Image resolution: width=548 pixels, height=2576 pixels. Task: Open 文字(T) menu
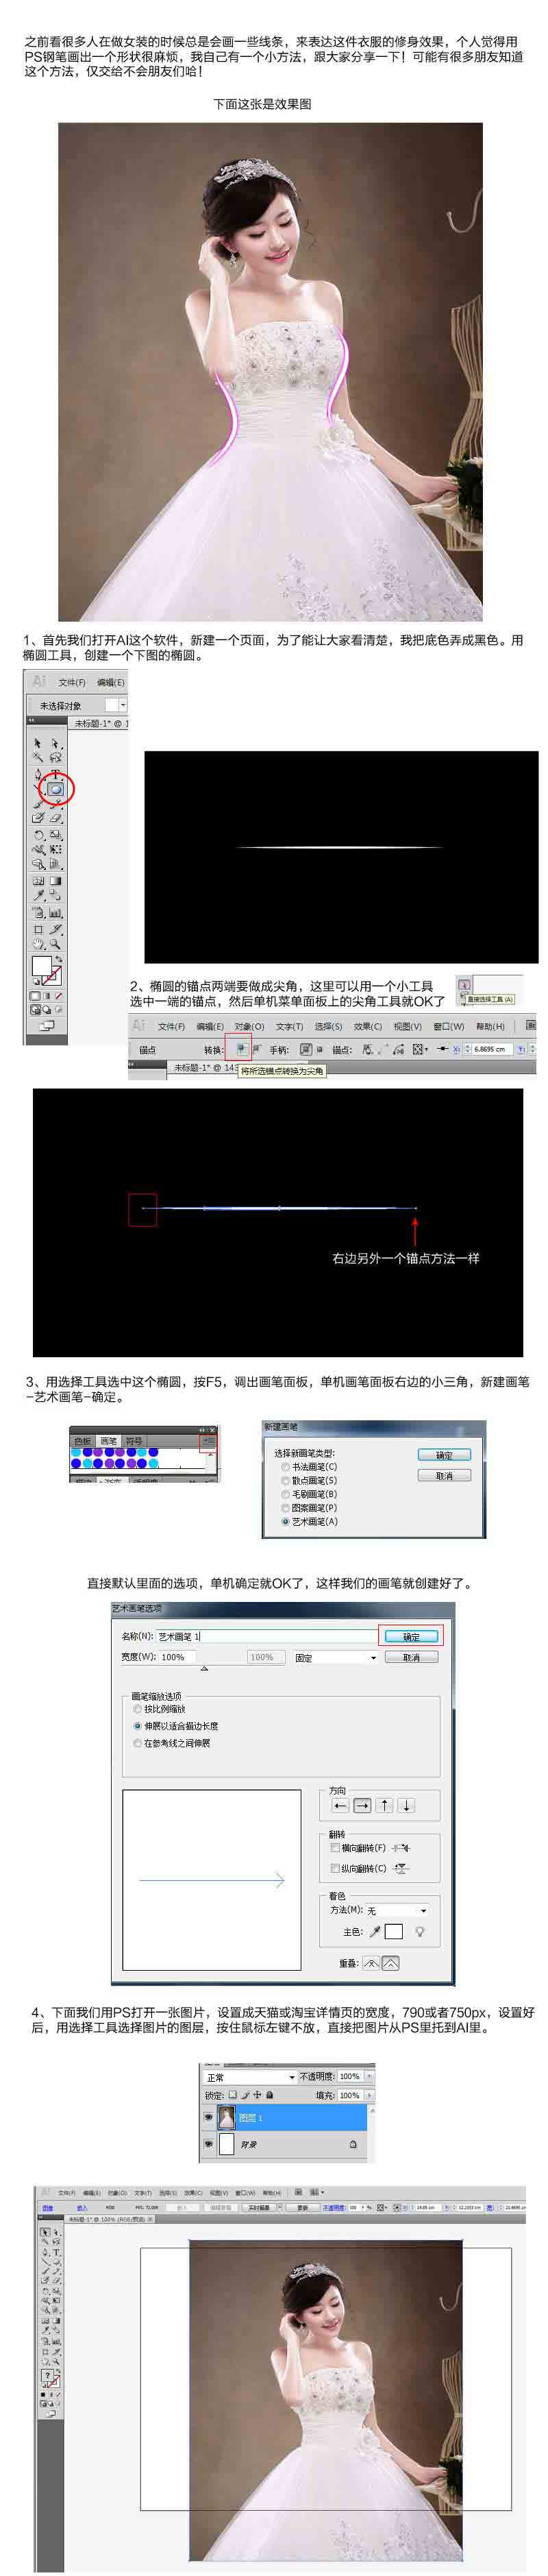point(289,1026)
